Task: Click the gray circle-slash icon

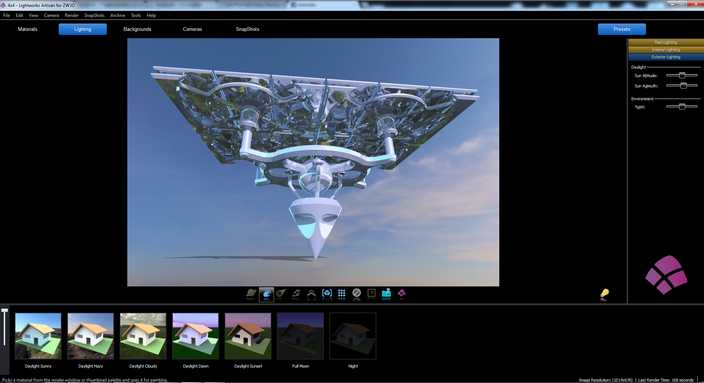Action: point(356,294)
